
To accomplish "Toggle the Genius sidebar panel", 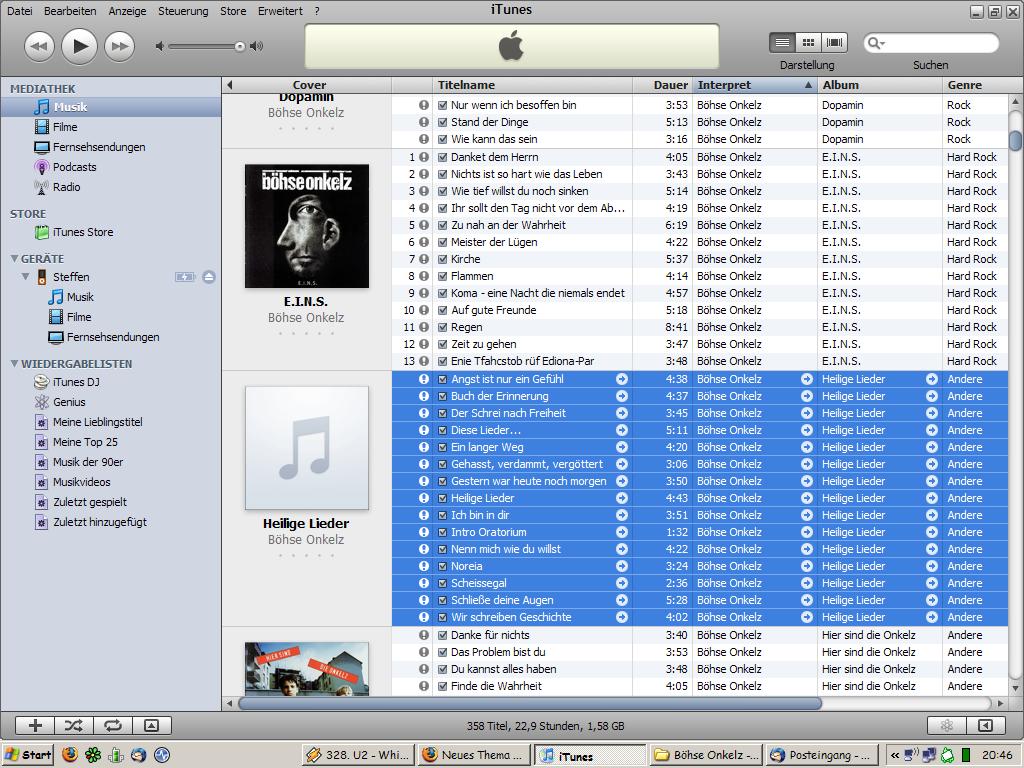I will pos(986,726).
